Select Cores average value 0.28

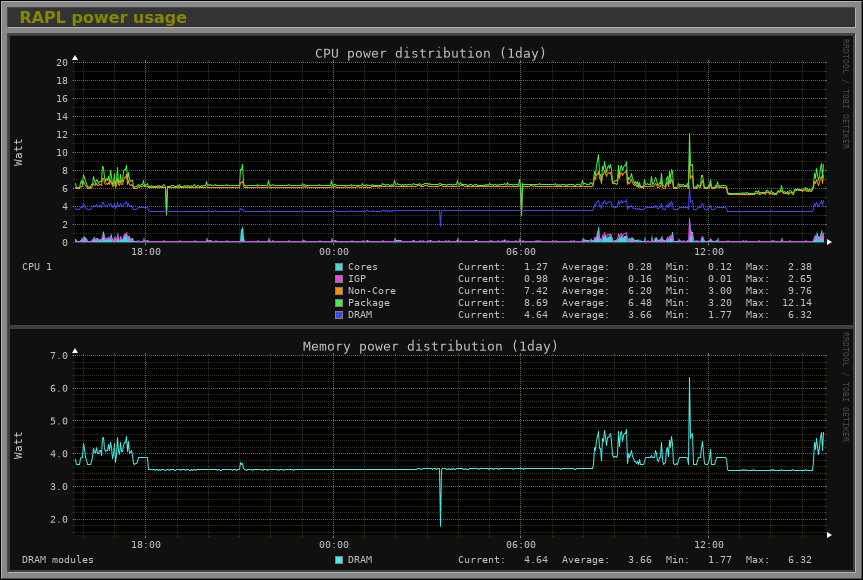click(640, 267)
